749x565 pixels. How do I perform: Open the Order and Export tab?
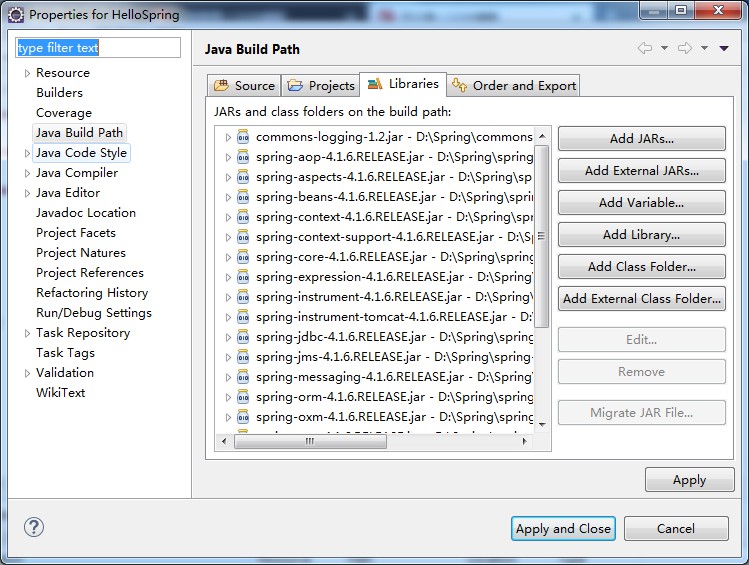[x=514, y=86]
